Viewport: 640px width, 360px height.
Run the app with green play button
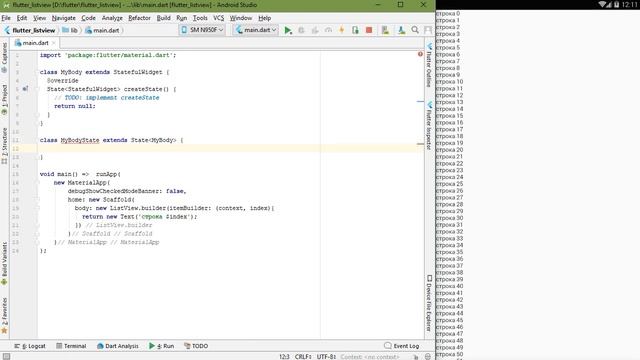tap(288, 30)
